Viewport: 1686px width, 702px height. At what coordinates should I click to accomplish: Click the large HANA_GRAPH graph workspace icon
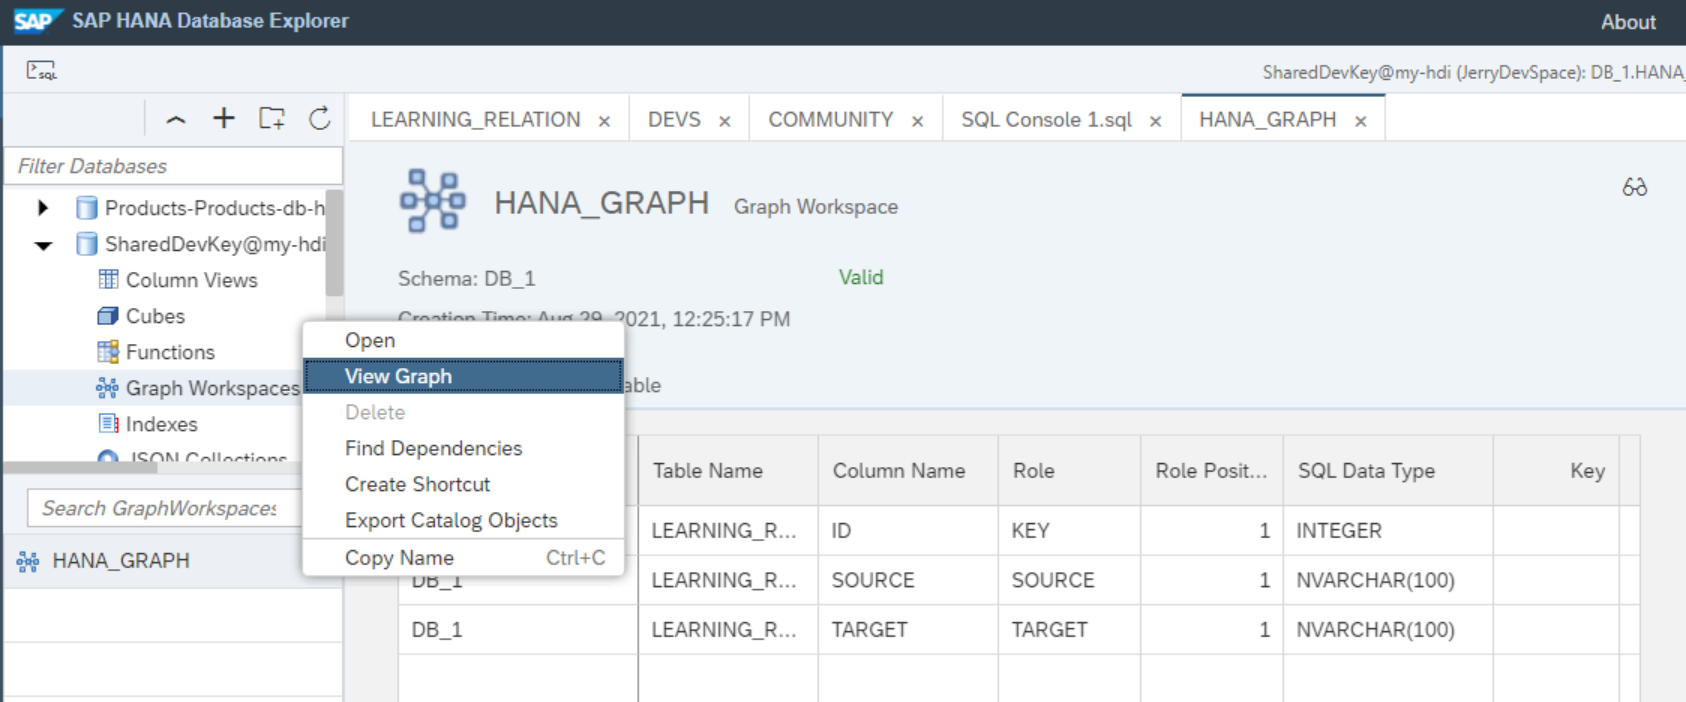pos(432,201)
